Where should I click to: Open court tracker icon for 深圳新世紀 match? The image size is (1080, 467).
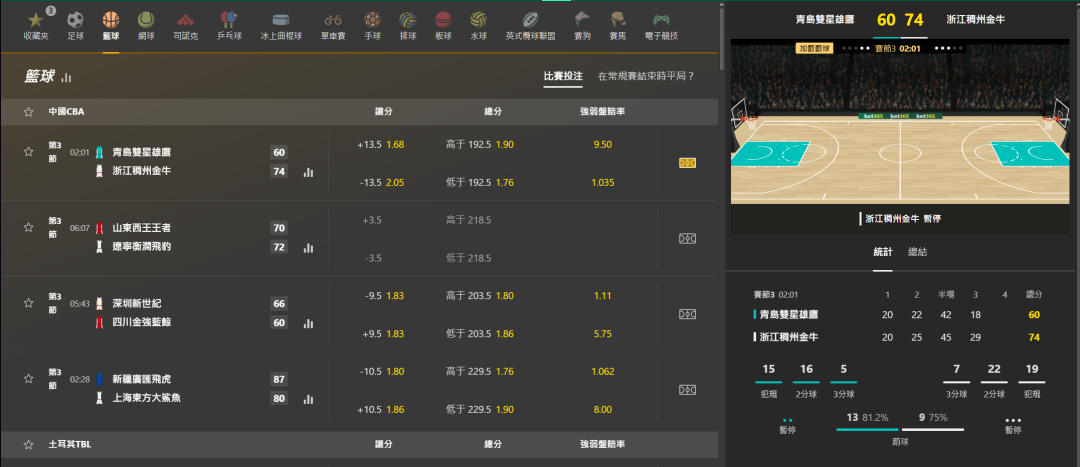687,314
